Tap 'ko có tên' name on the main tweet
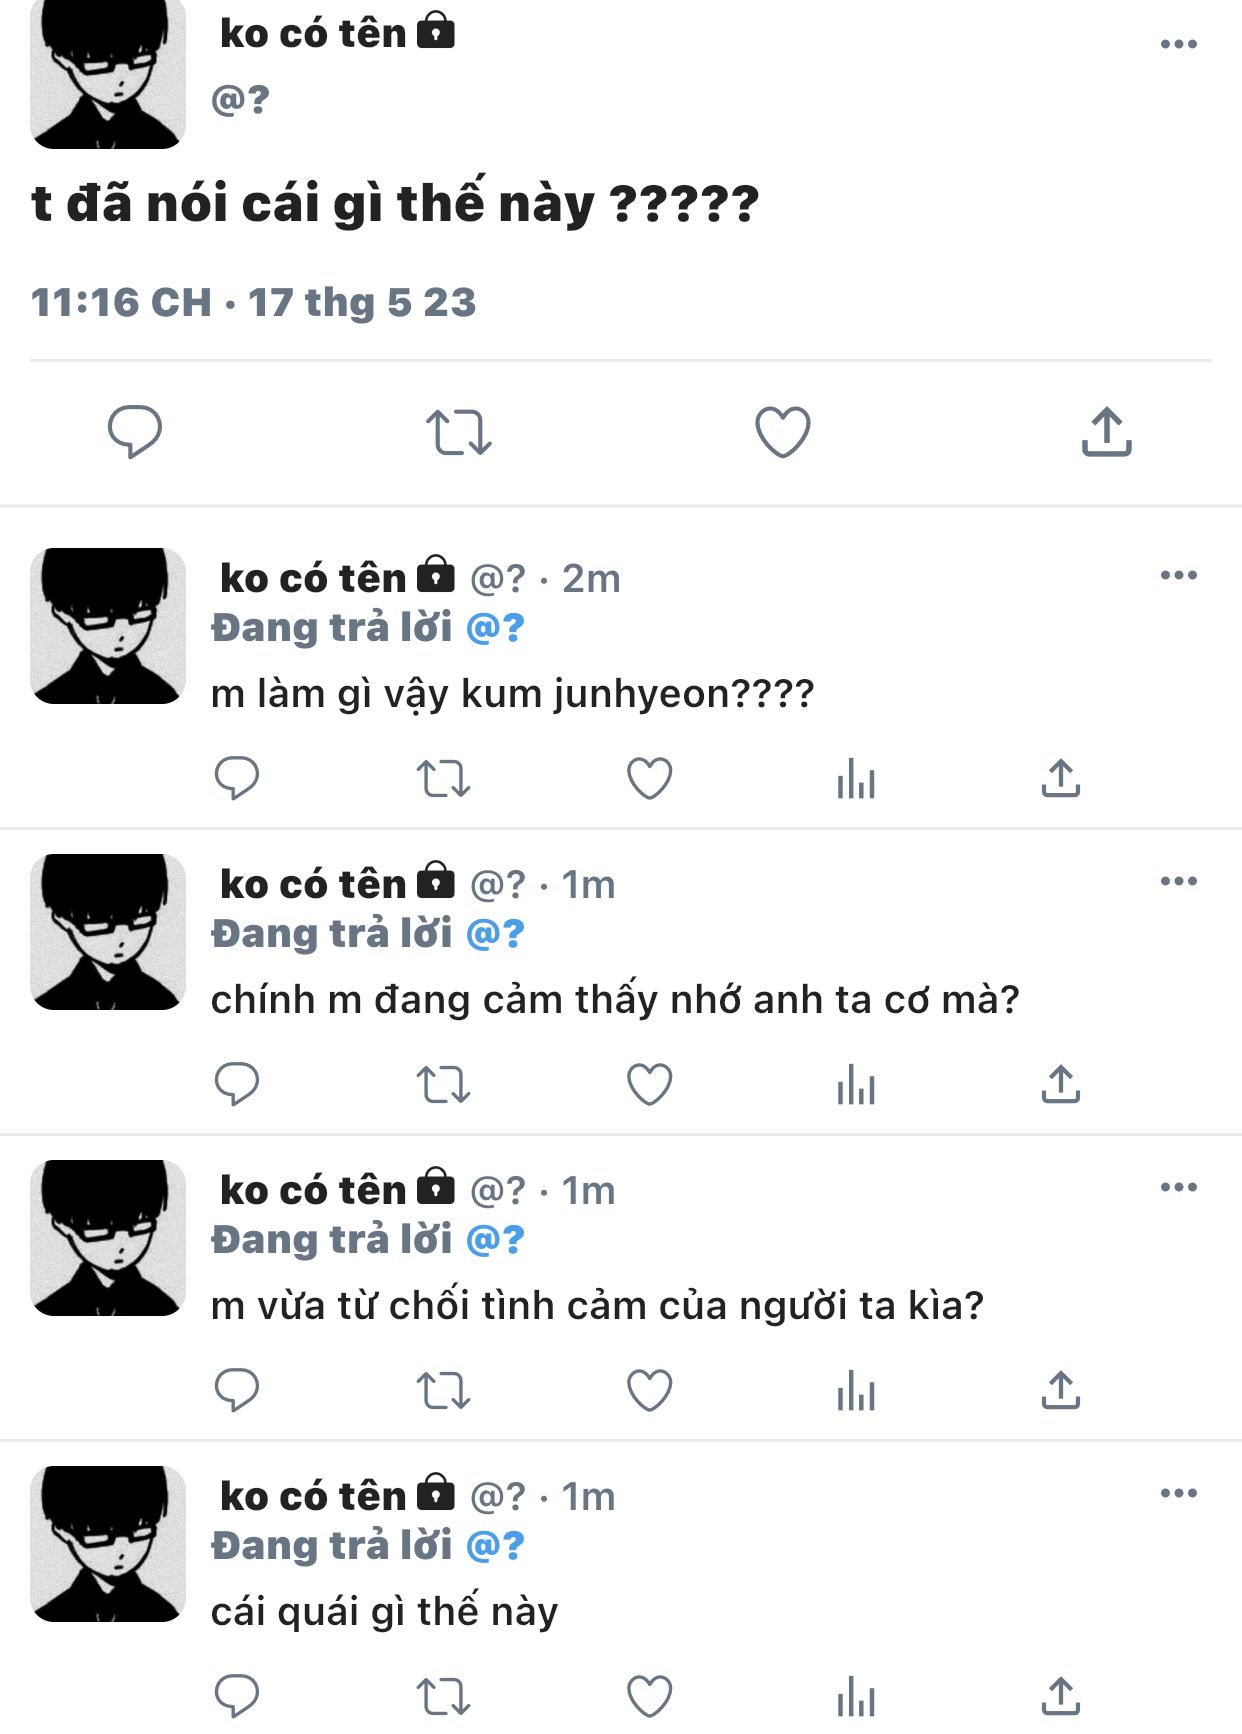Viewport: 1242px width, 1734px height. (x=313, y=33)
